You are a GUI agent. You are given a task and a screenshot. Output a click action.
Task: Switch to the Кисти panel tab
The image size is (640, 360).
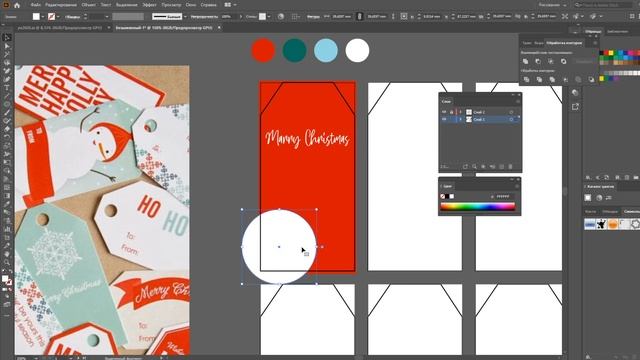click(590, 211)
